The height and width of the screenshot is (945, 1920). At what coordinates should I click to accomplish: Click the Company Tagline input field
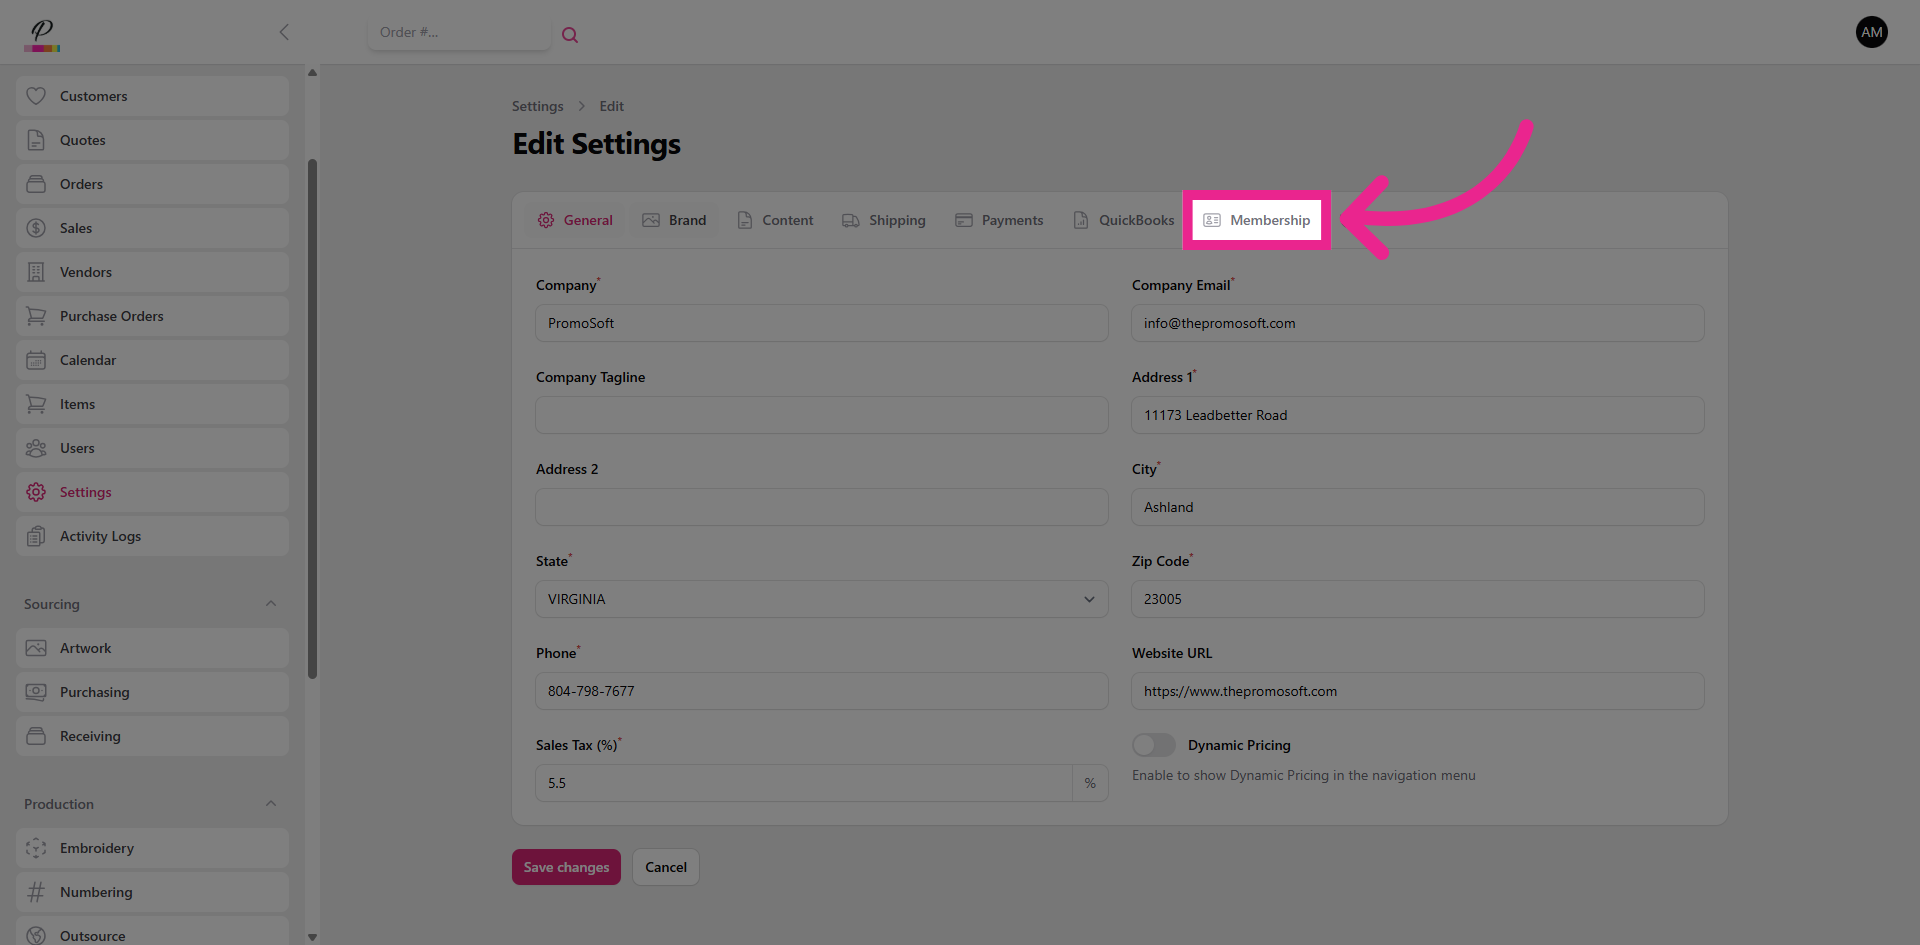click(x=821, y=415)
